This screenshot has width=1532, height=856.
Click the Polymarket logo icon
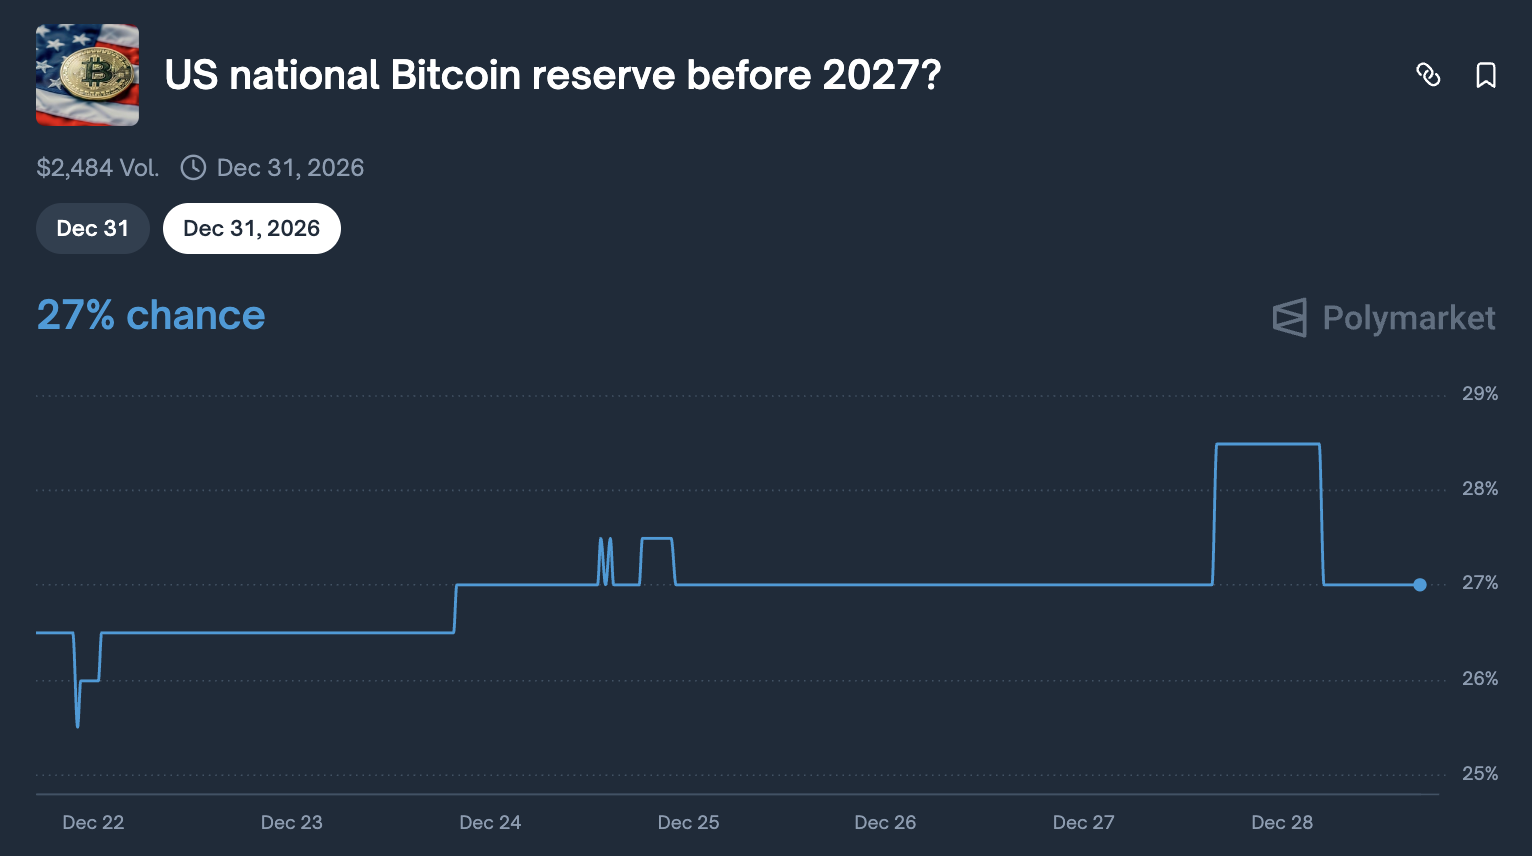(1290, 318)
